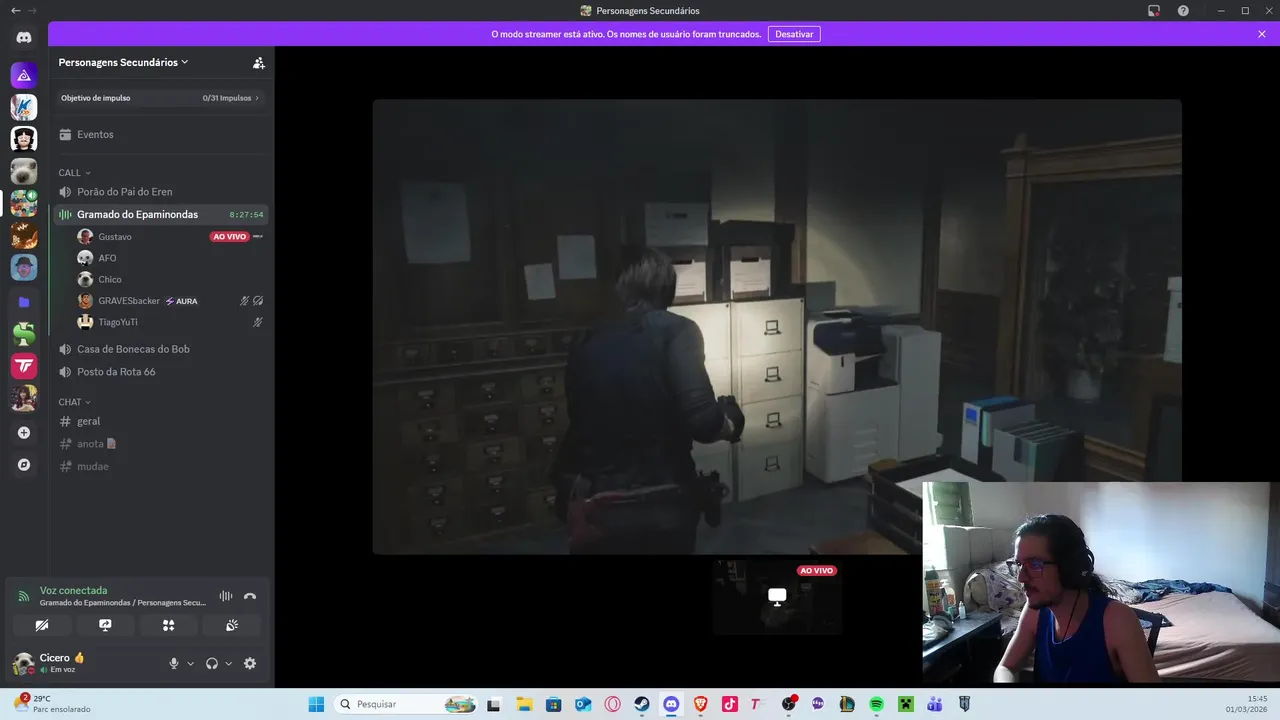
Task: Open the purple triangle server icon
Action: (24, 75)
